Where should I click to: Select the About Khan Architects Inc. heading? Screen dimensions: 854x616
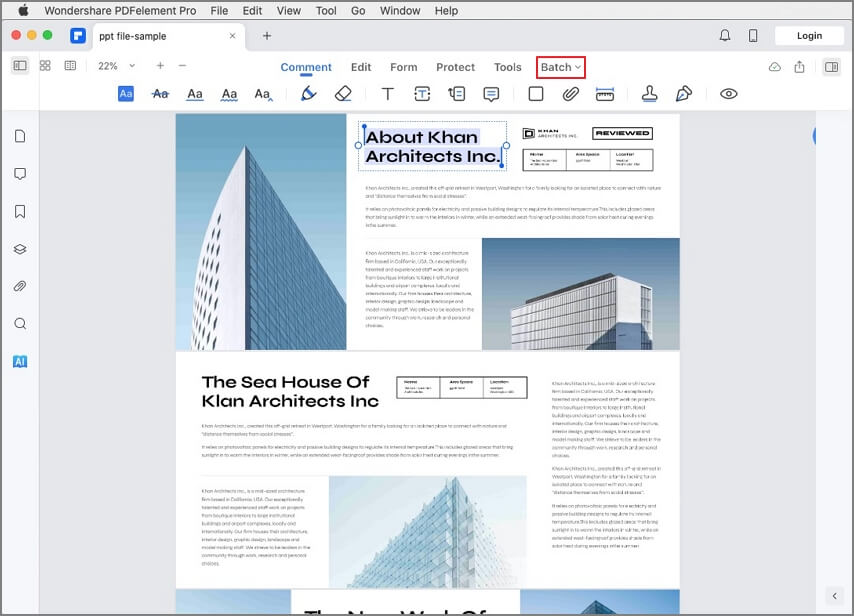click(x=432, y=146)
